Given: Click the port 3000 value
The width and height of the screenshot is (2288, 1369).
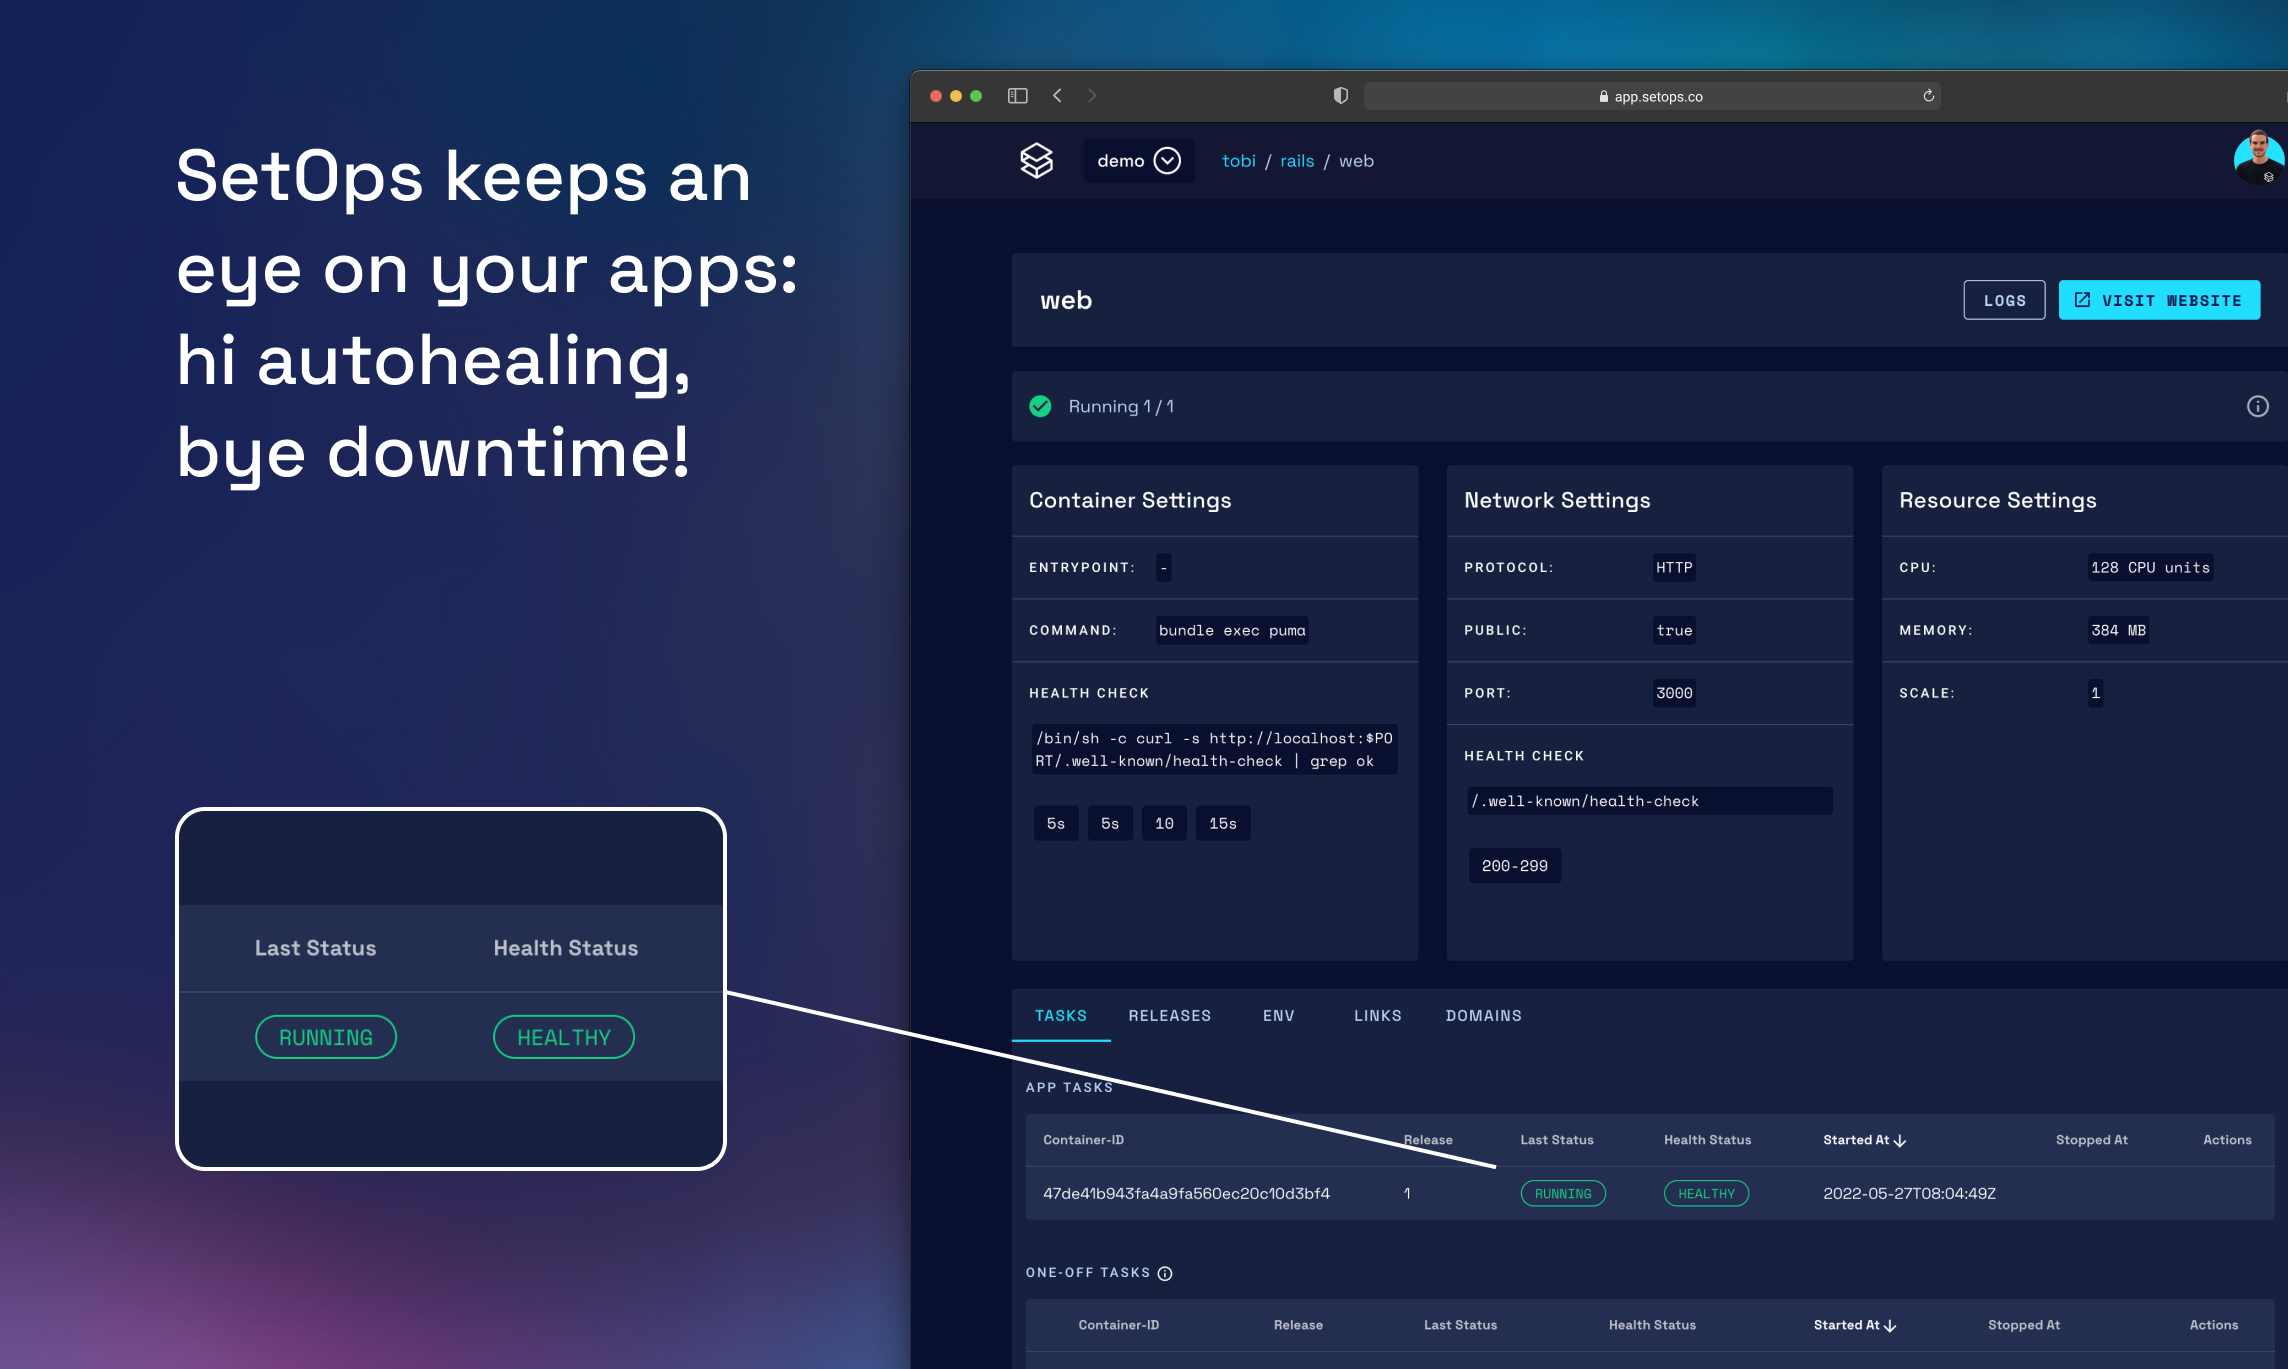Looking at the screenshot, I should [x=1674, y=693].
